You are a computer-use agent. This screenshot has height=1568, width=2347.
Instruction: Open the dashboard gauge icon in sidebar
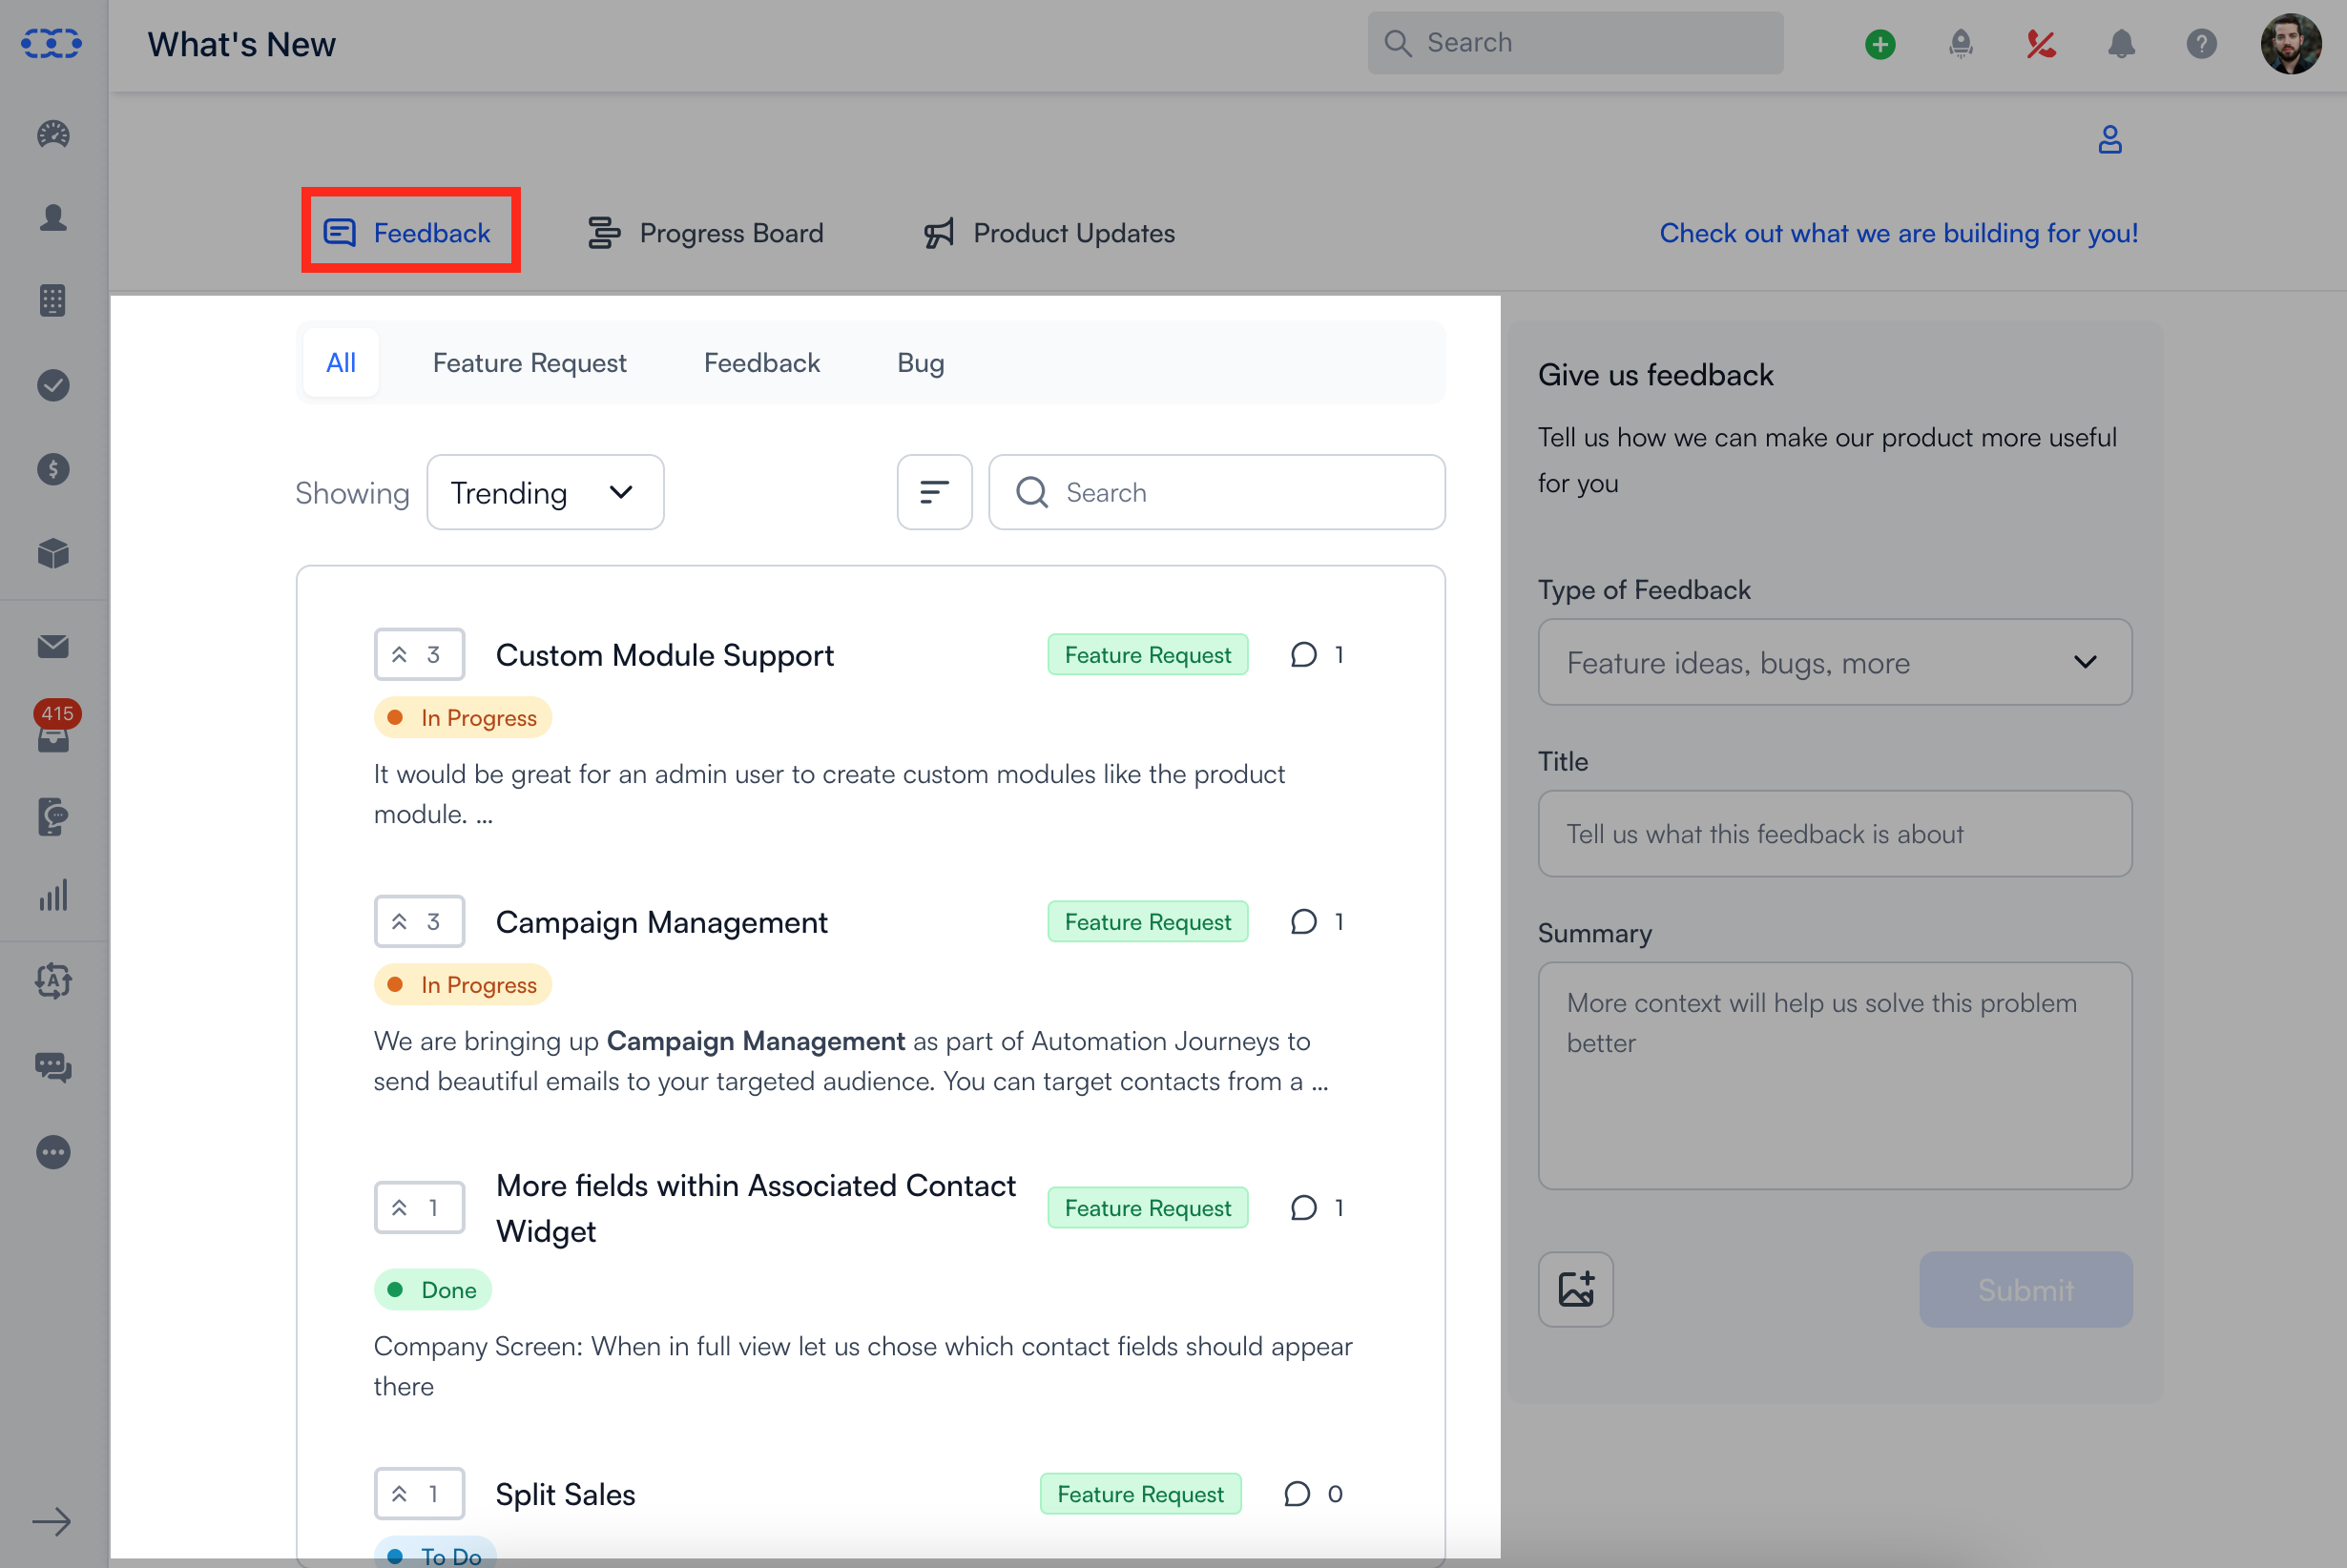[53, 134]
